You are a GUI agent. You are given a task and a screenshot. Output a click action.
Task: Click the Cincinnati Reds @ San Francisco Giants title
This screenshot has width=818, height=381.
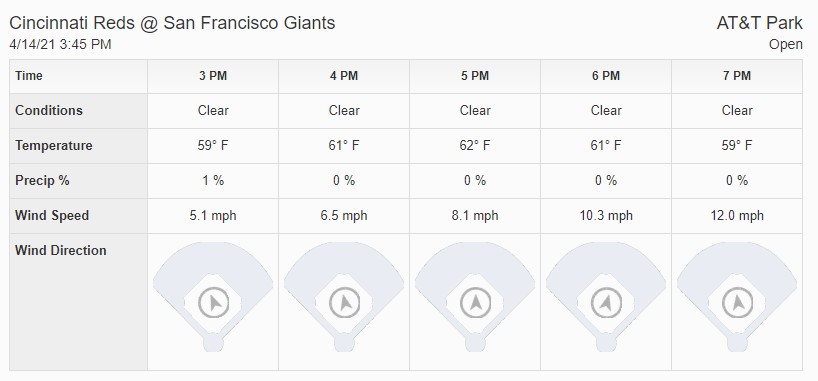point(172,23)
